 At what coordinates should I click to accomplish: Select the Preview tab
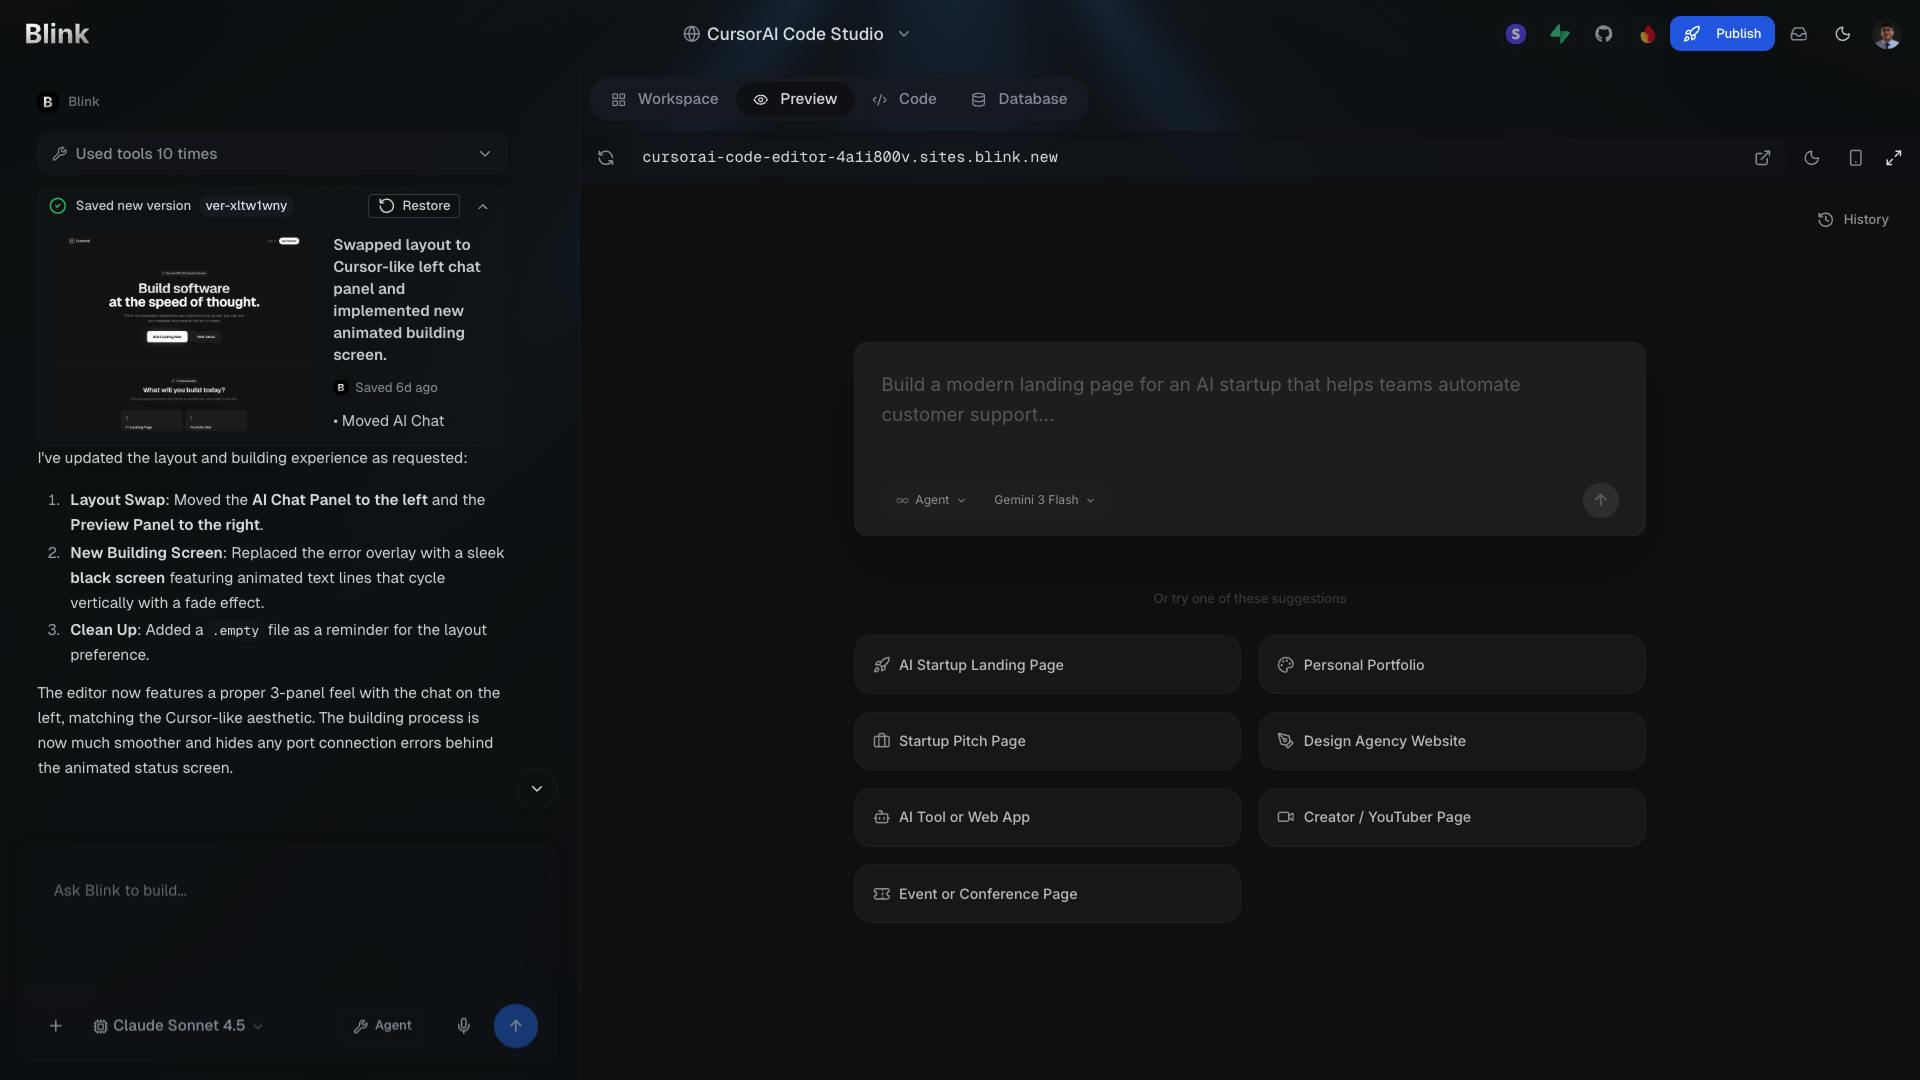[795, 99]
